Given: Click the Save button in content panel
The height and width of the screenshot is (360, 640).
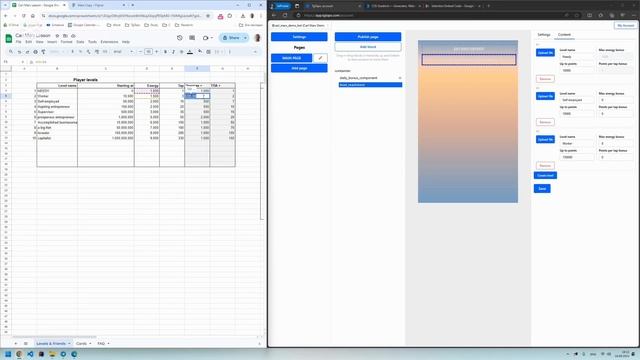Looking at the screenshot, I should coord(542,189).
